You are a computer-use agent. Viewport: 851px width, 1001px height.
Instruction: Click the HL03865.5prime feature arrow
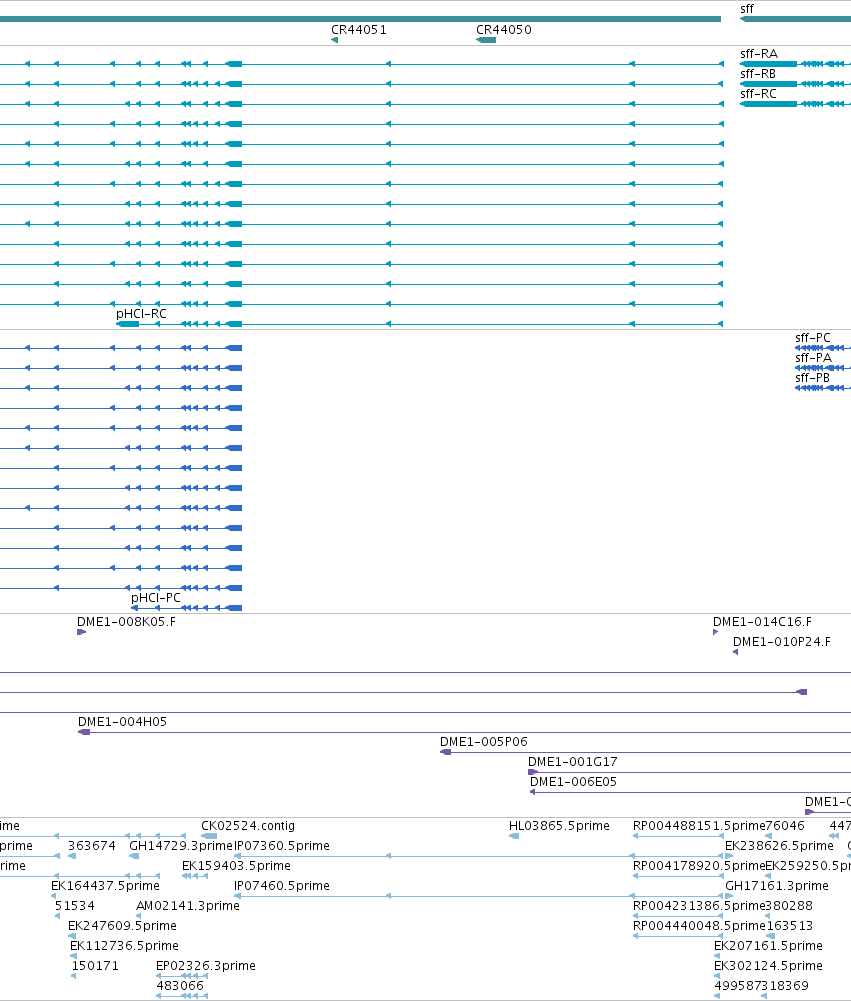click(513, 836)
